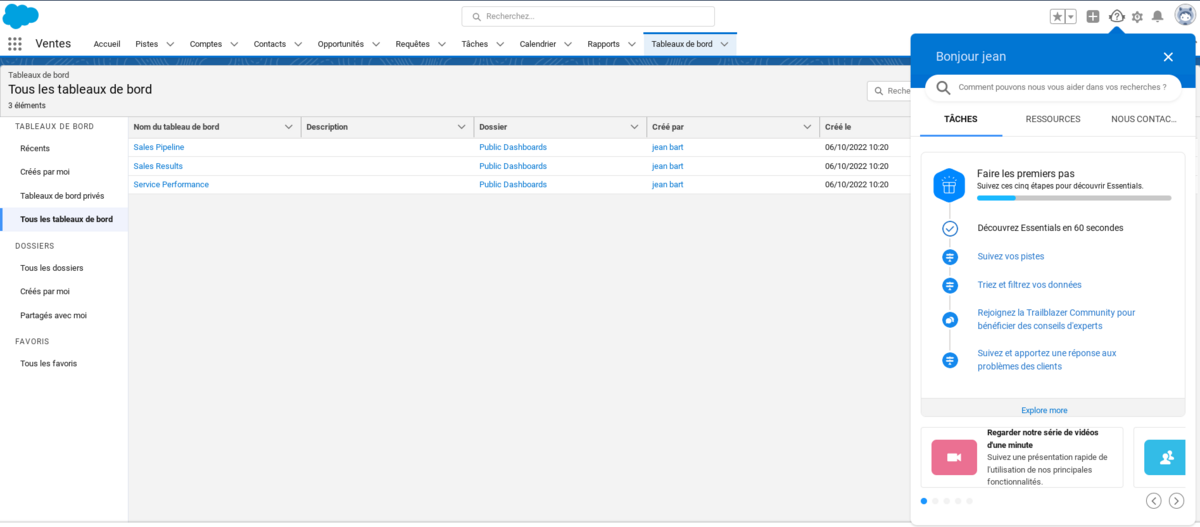Open the Description column menu chevron
This screenshot has height=527, width=1200.
462,127
